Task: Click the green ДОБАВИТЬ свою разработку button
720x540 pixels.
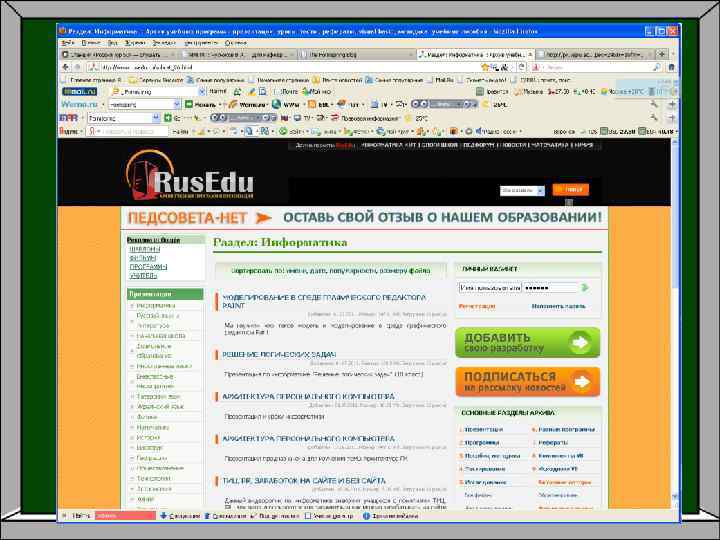Action: pyautogui.click(x=528, y=343)
